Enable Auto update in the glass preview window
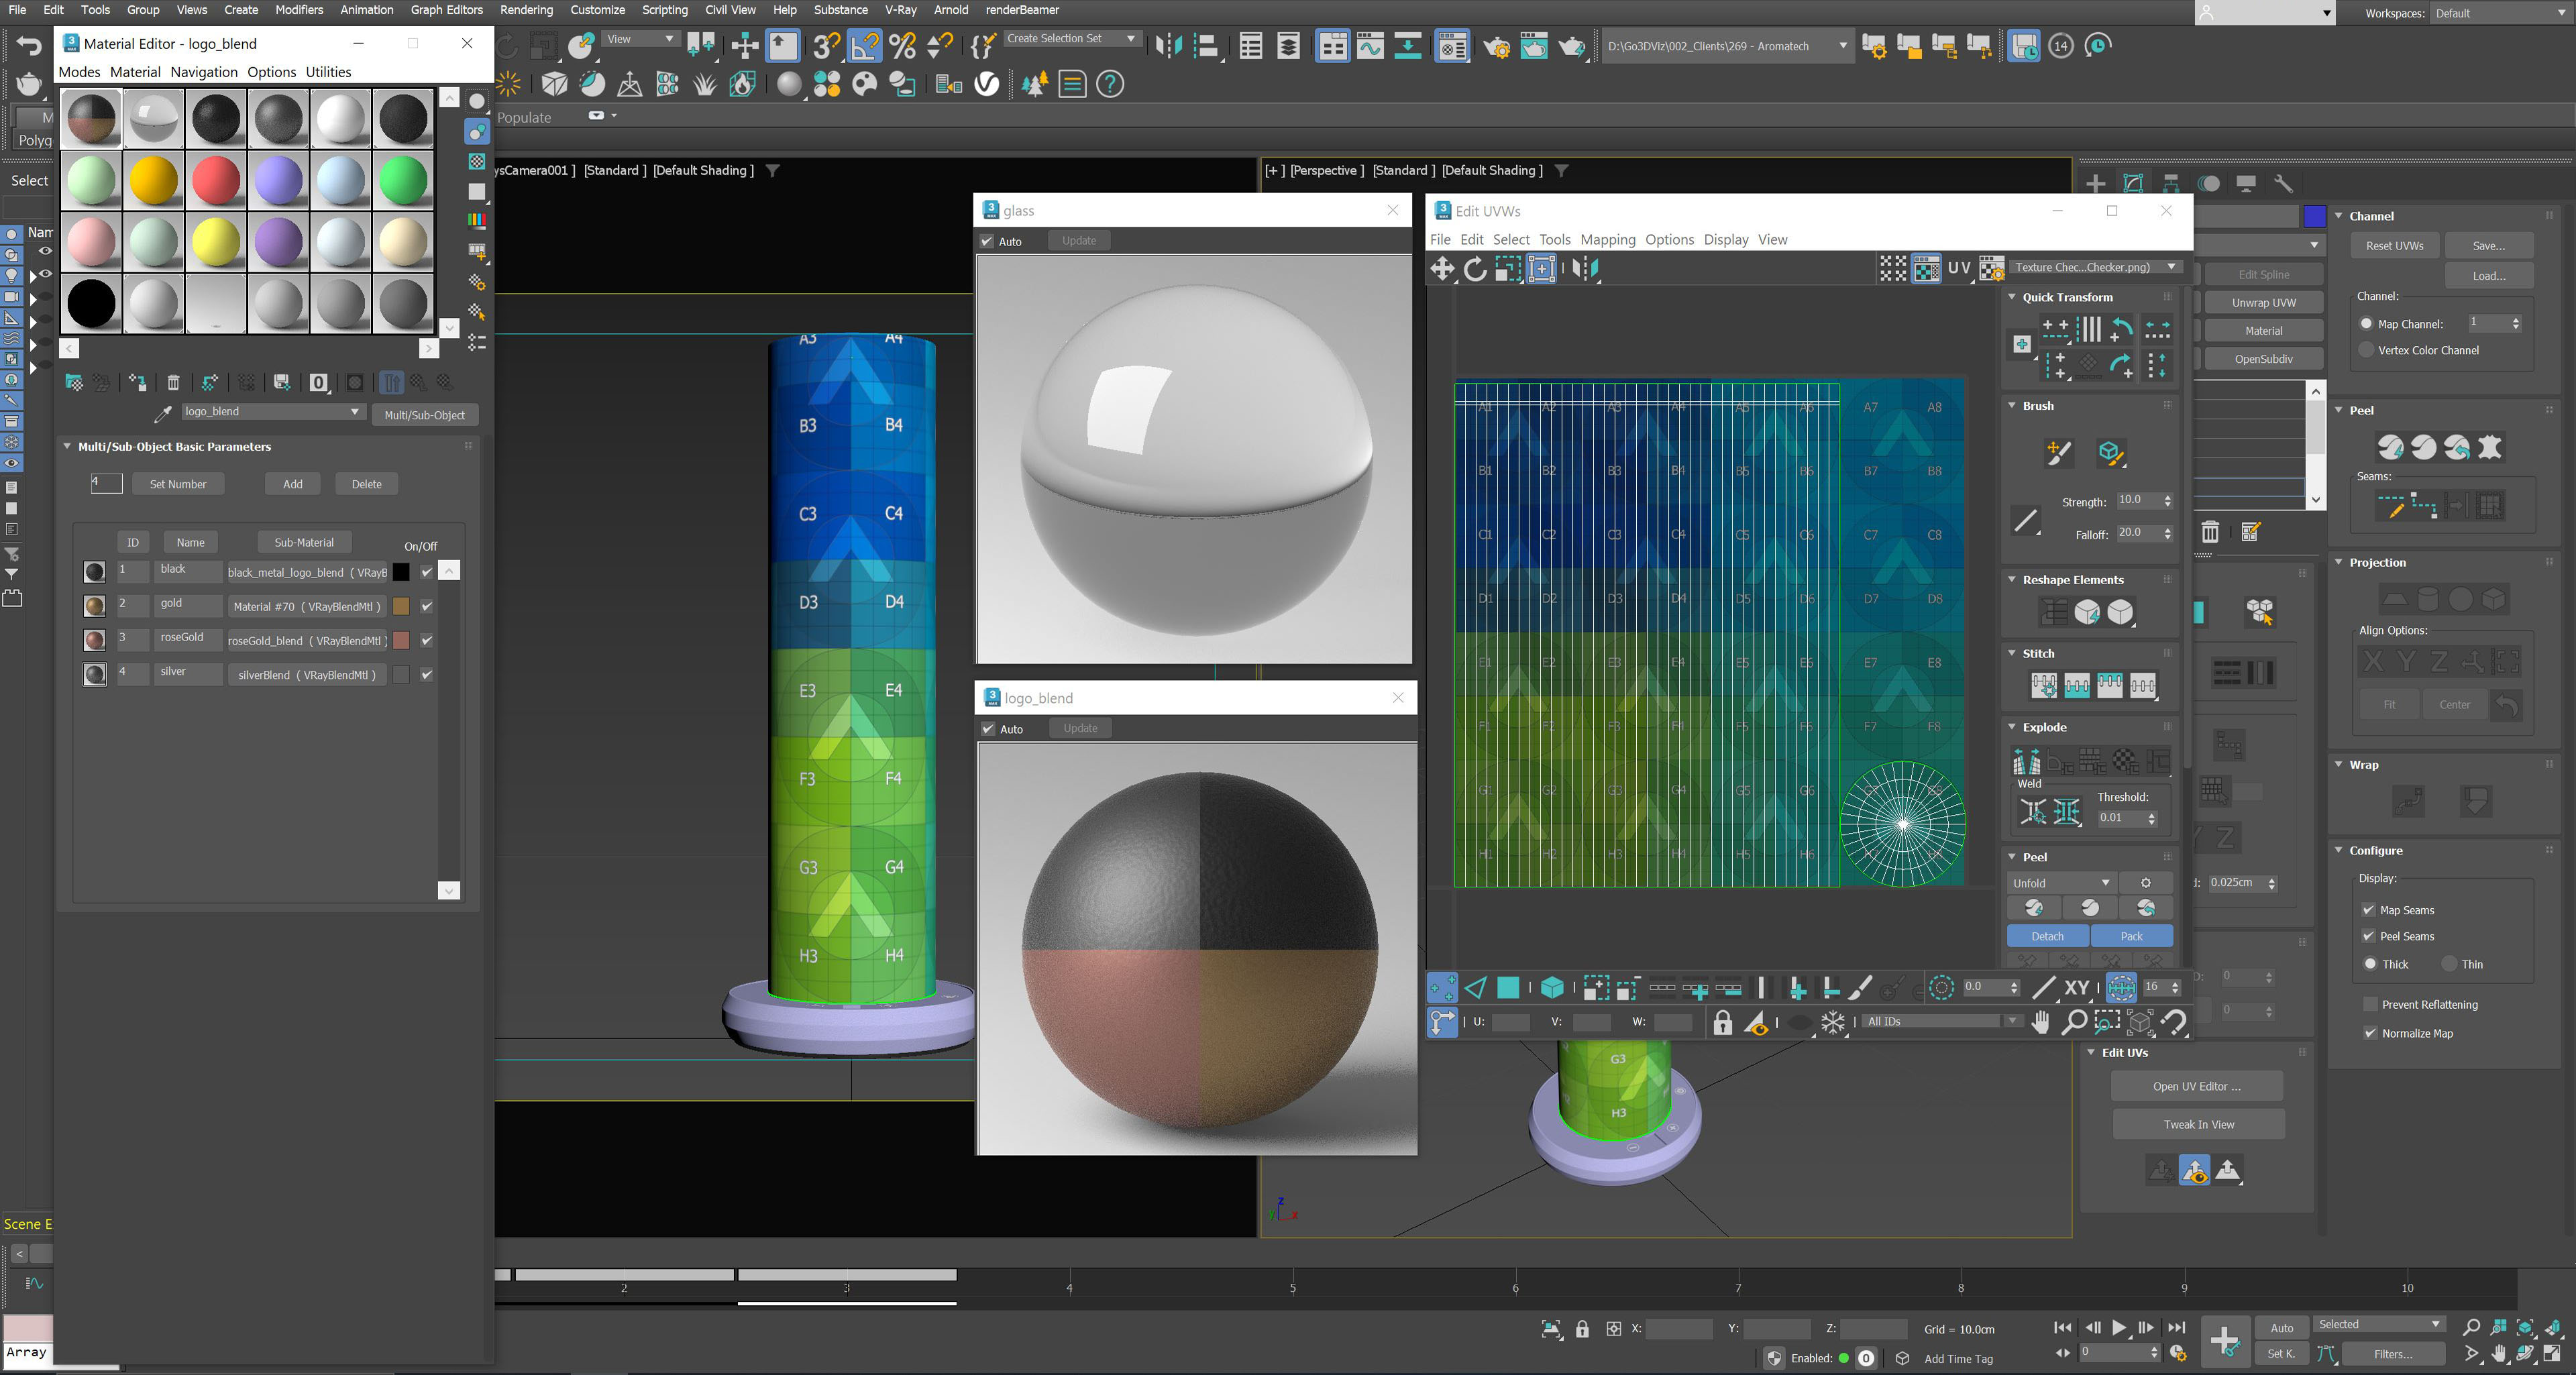The height and width of the screenshot is (1375, 2576). click(x=987, y=240)
